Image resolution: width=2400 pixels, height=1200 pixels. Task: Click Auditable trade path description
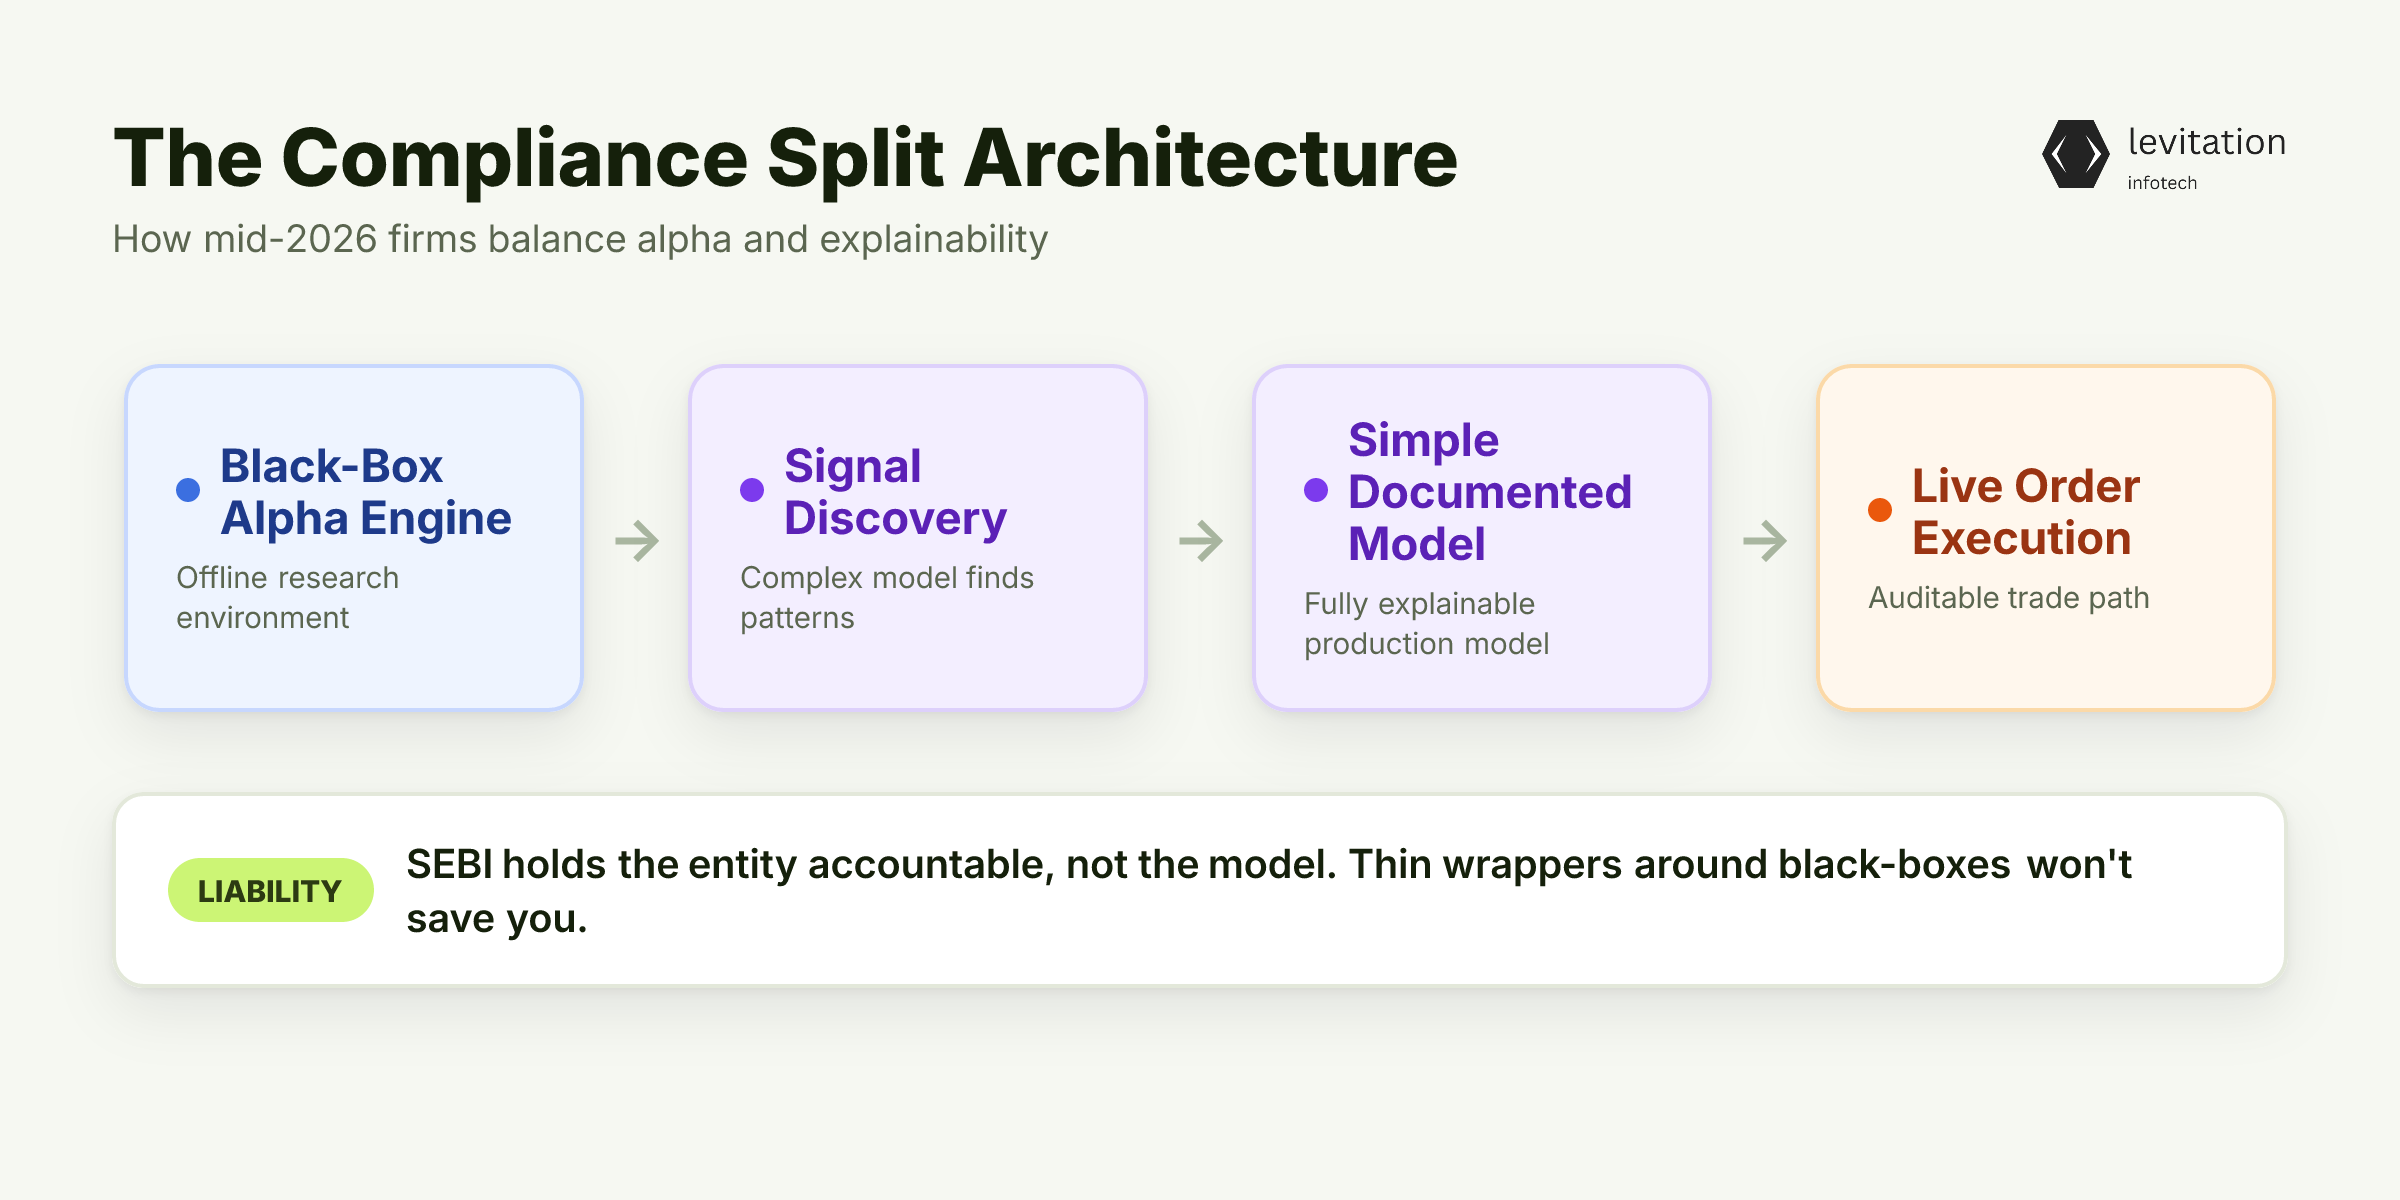(2009, 598)
